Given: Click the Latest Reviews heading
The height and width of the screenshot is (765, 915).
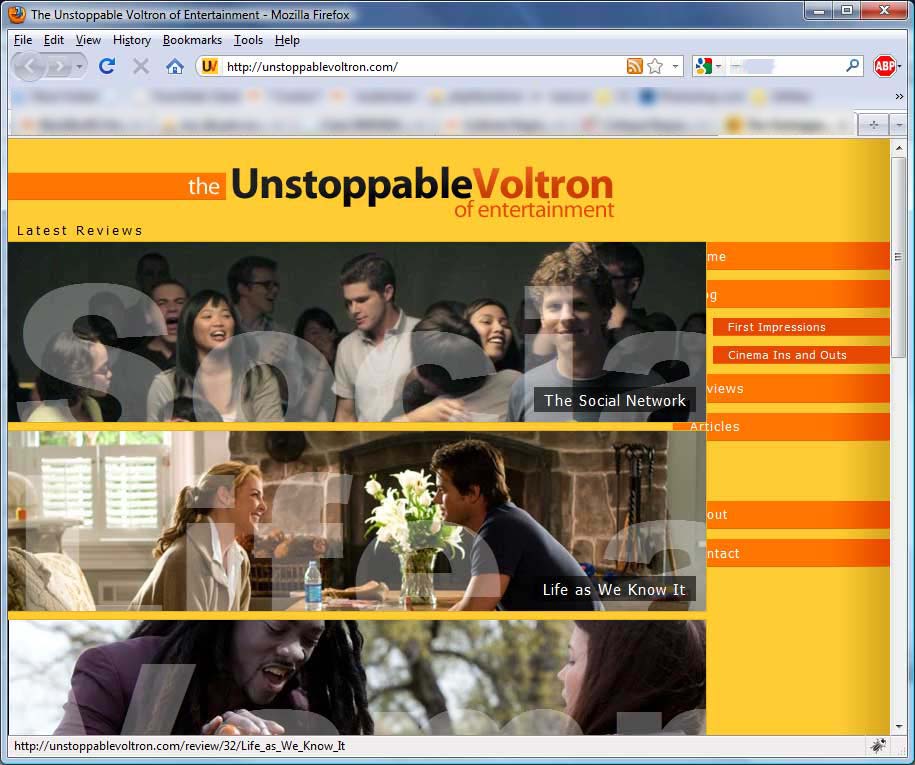Looking at the screenshot, I should (x=80, y=230).
